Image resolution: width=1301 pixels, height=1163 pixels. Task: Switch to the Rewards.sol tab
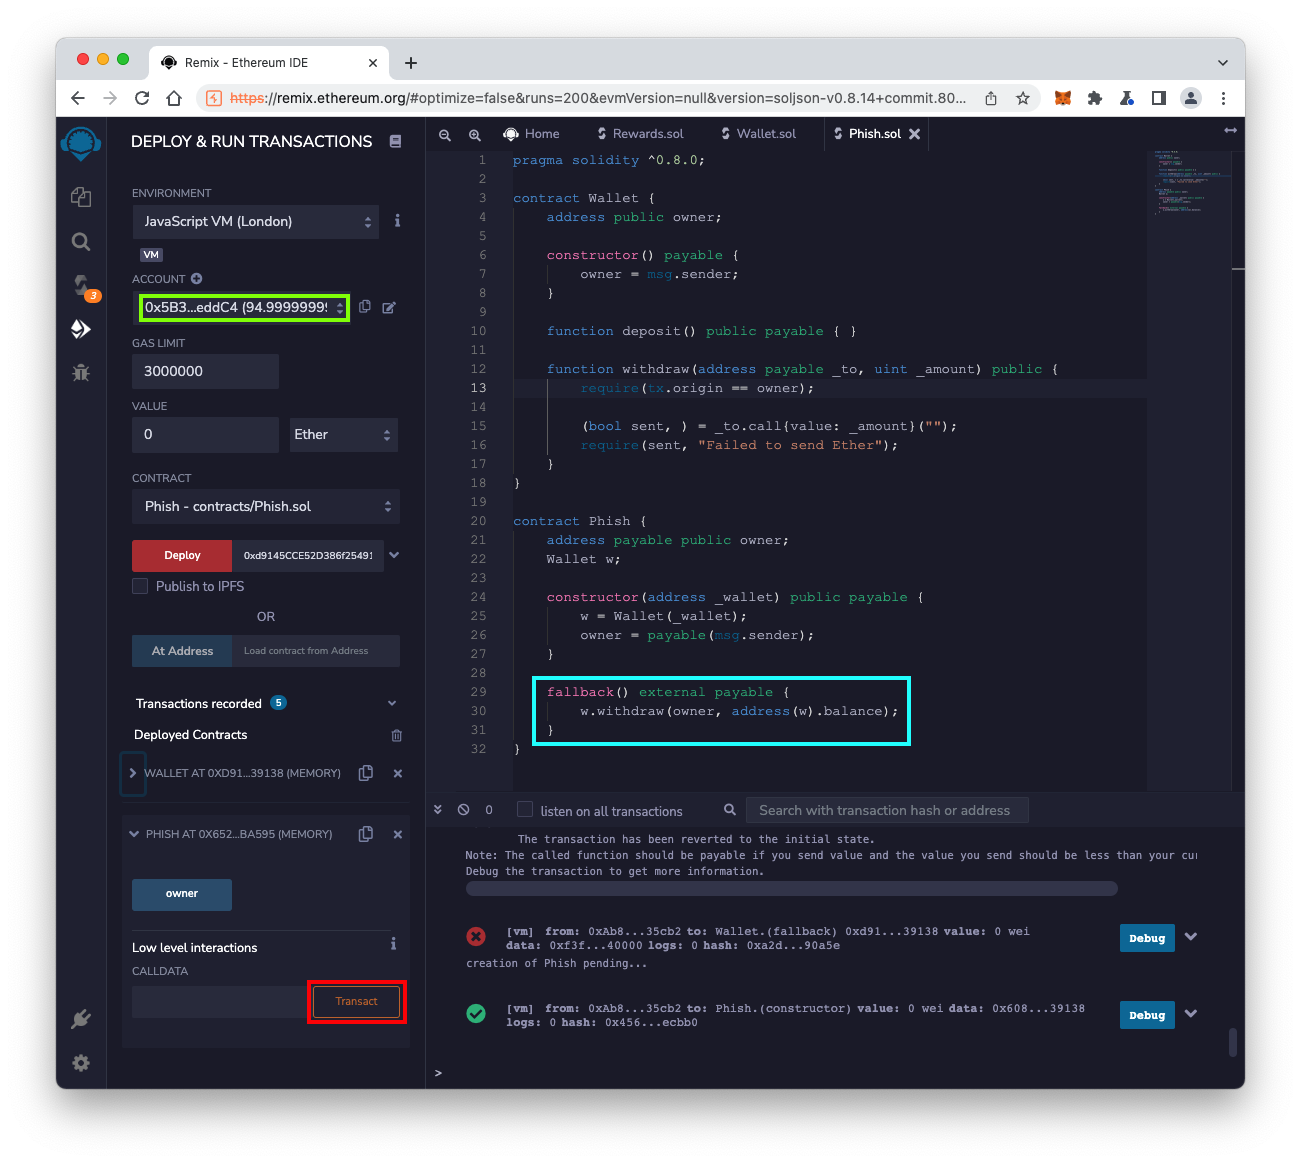641,134
